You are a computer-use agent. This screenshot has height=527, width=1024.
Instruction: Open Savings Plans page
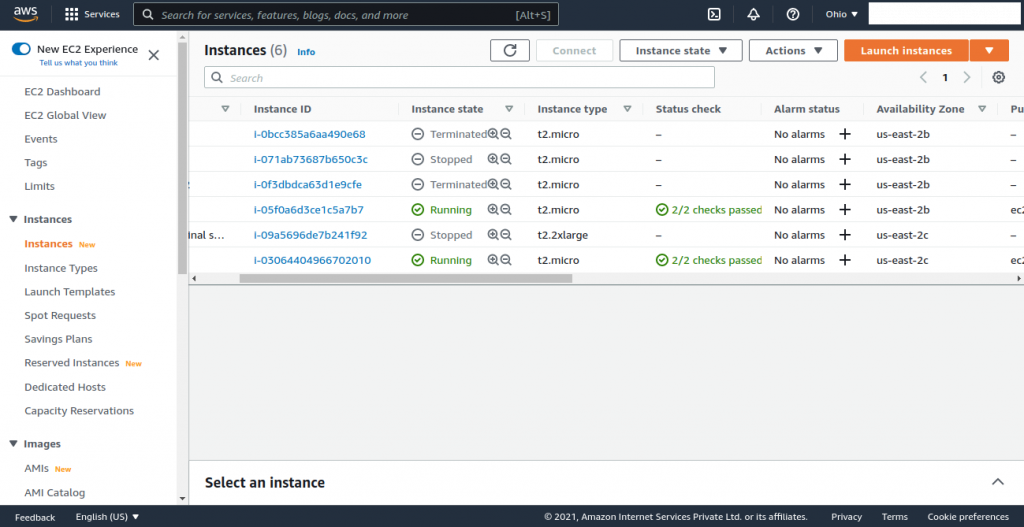pos(58,339)
